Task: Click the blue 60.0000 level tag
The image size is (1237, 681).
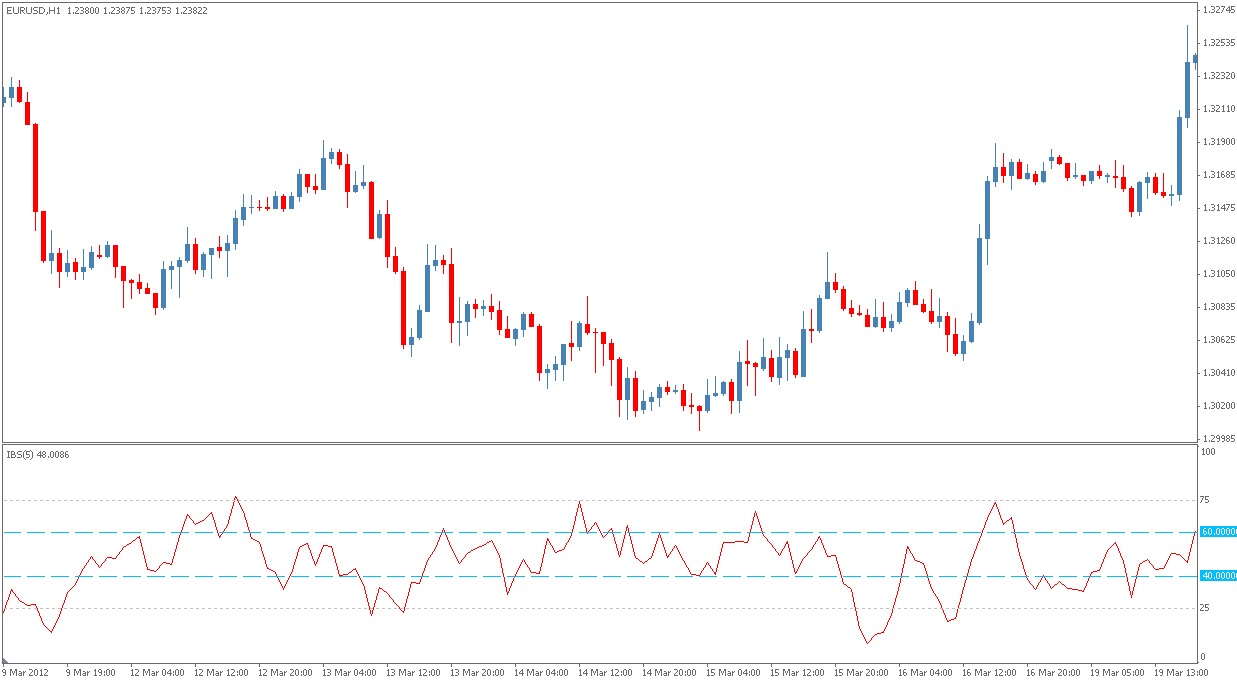Action: (x=1219, y=532)
